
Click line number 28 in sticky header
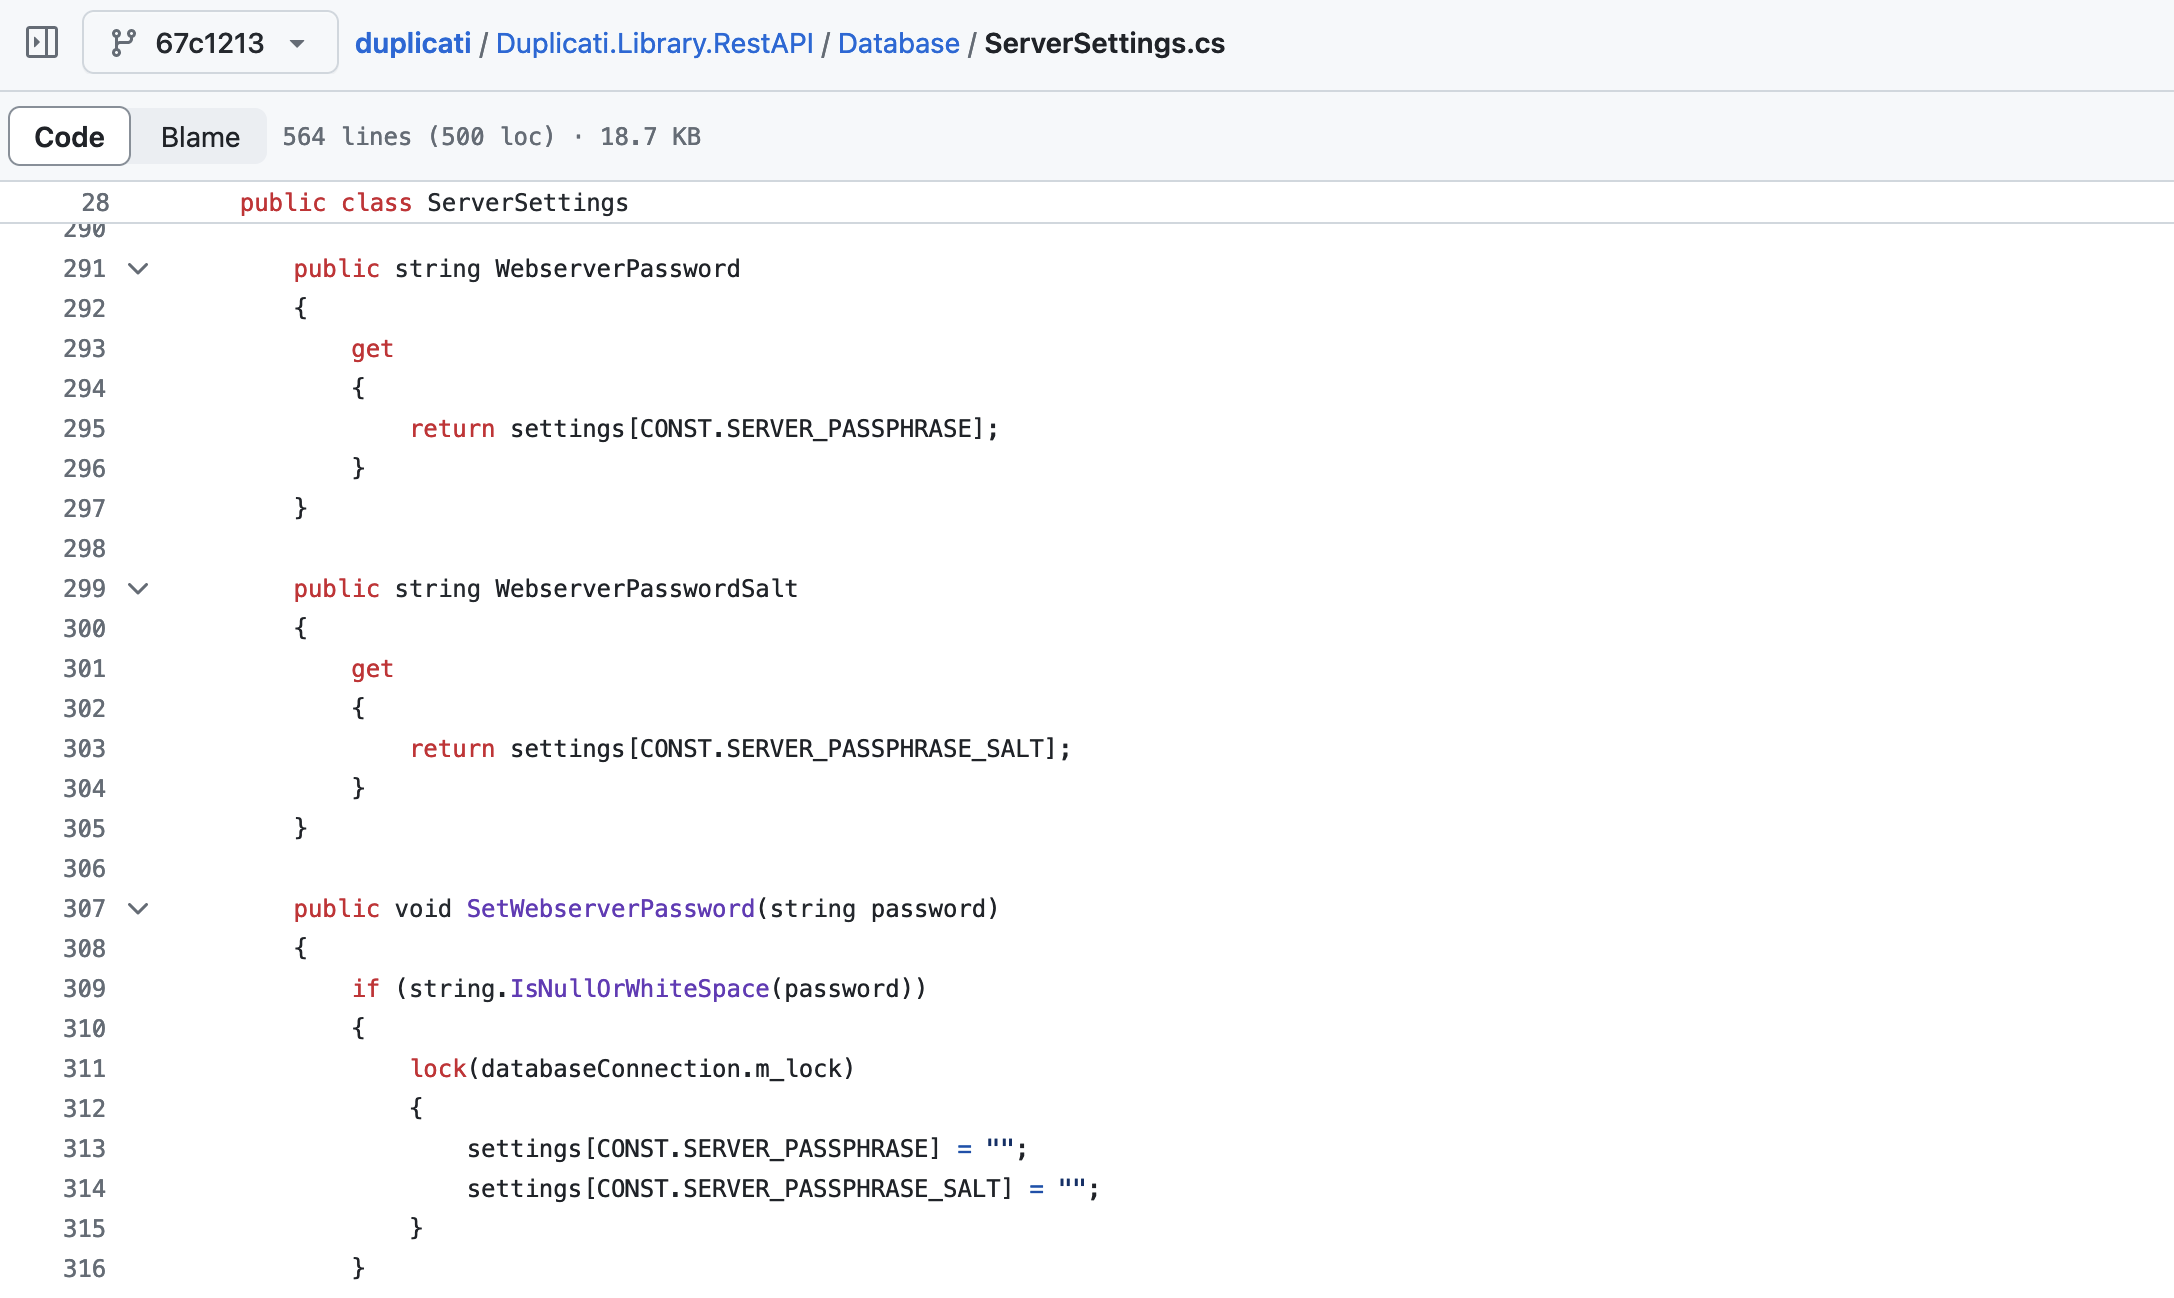[x=95, y=202]
